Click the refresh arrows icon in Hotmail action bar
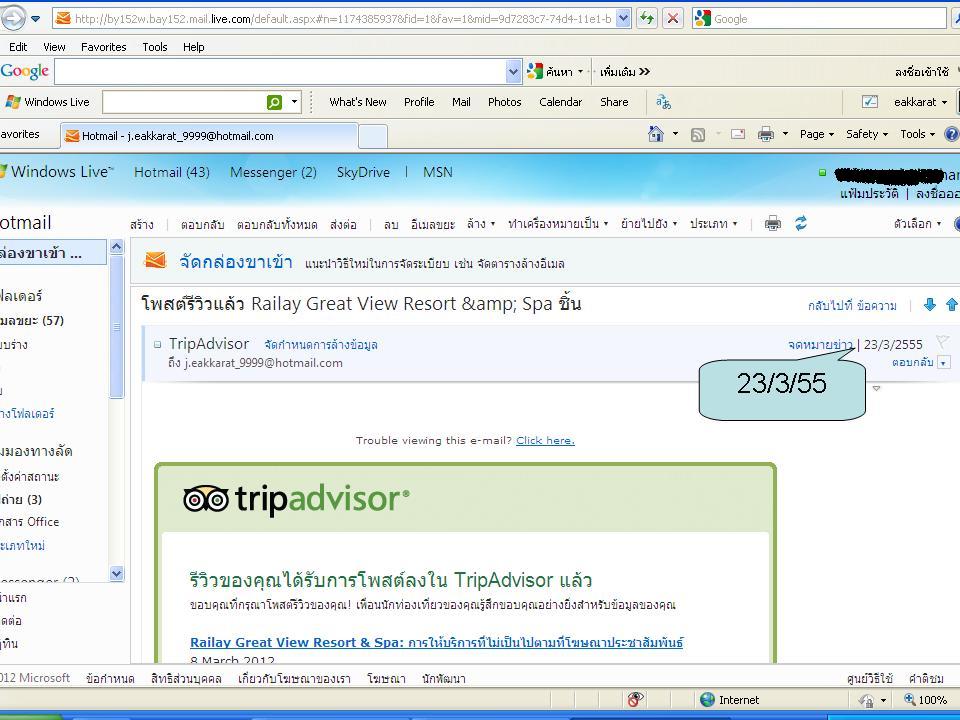Viewport: 960px width, 720px height. tap(801, 223)
